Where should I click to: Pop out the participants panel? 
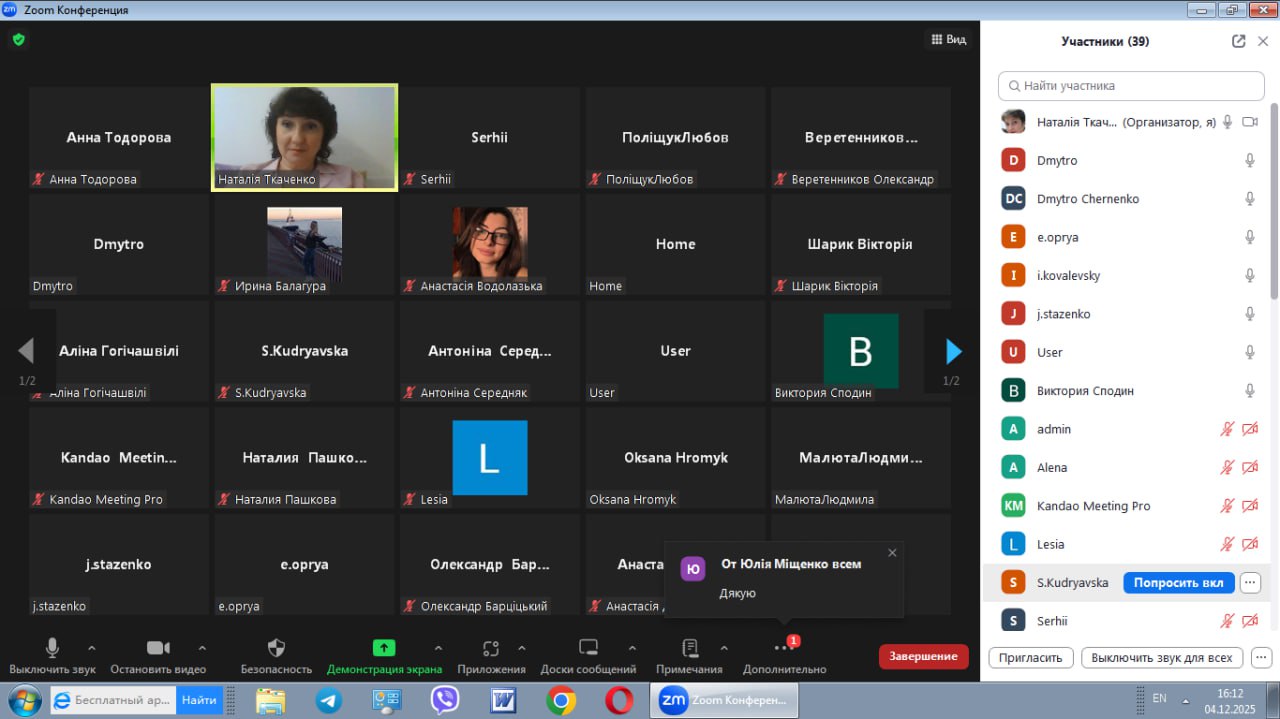click(1239, 41)
